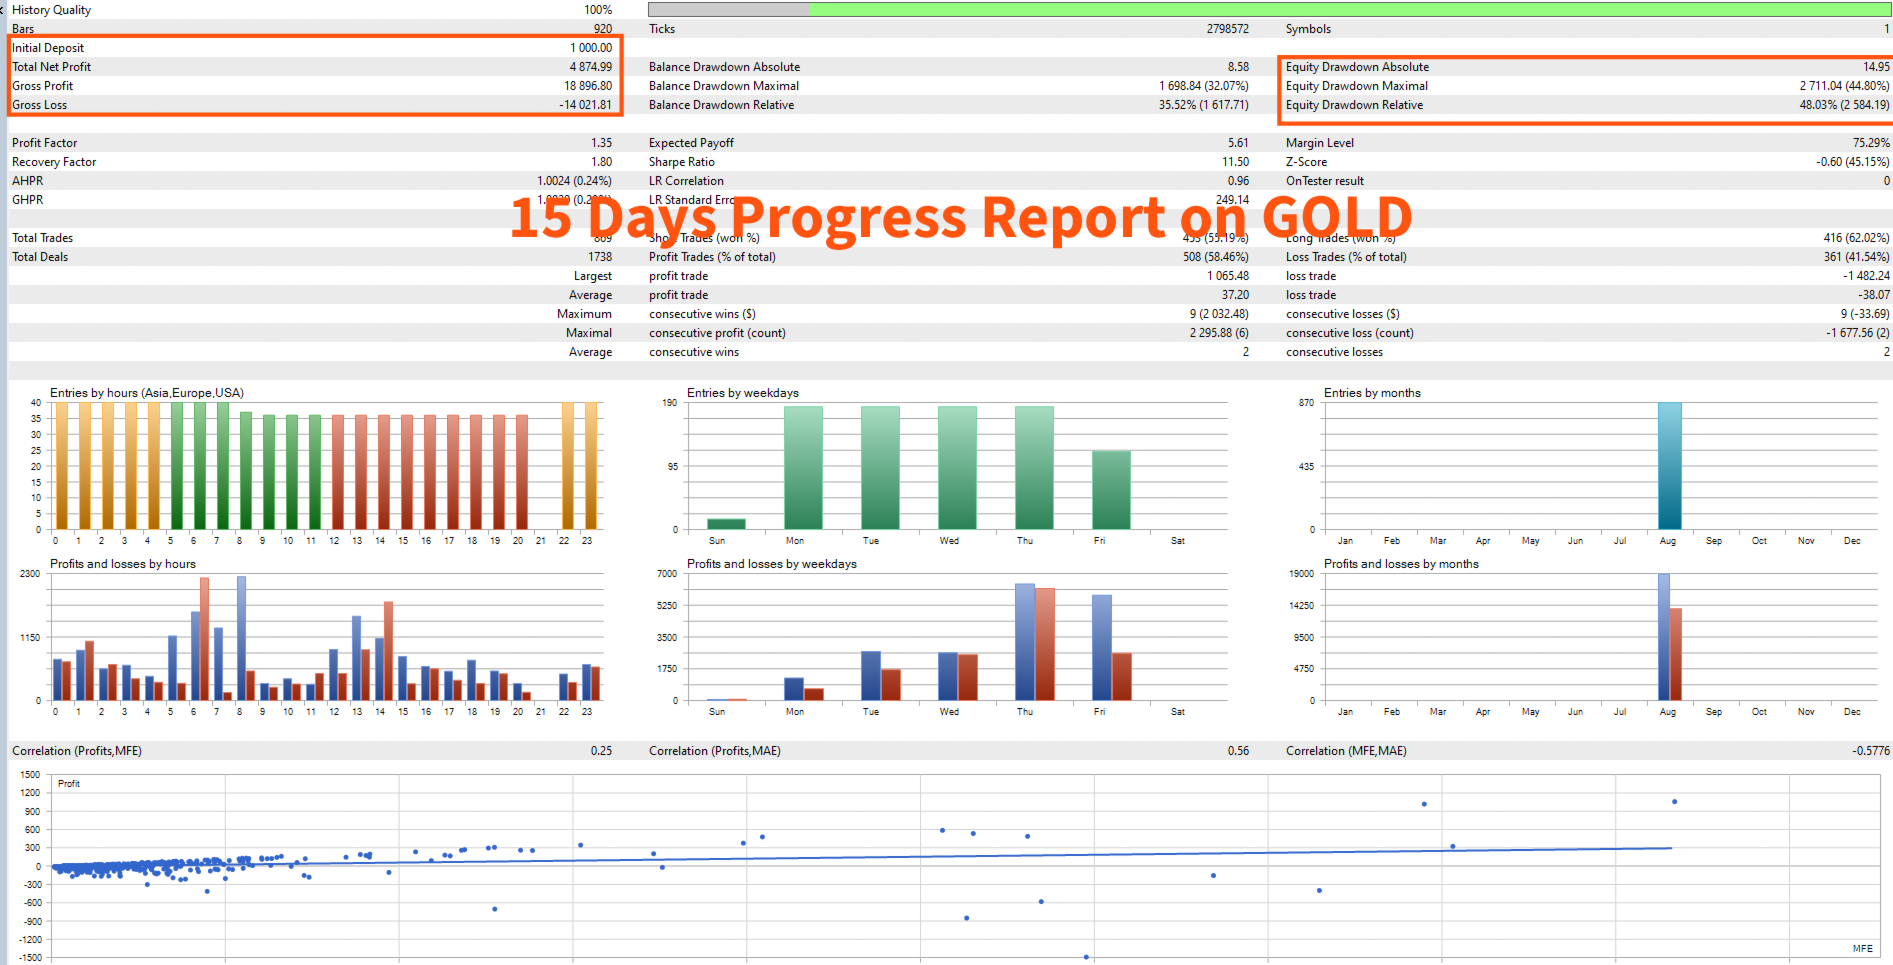
Task: Select the "Equity Drawdown Absolute" label
Action: point(1357,67)
